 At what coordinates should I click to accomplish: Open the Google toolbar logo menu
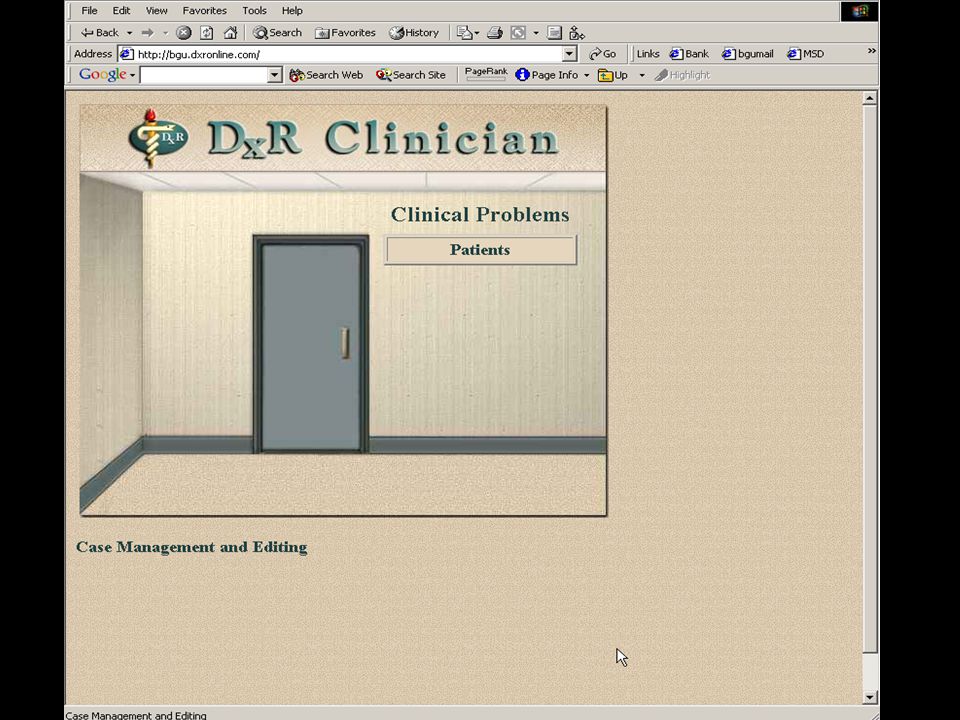click(x=107, y=75)
